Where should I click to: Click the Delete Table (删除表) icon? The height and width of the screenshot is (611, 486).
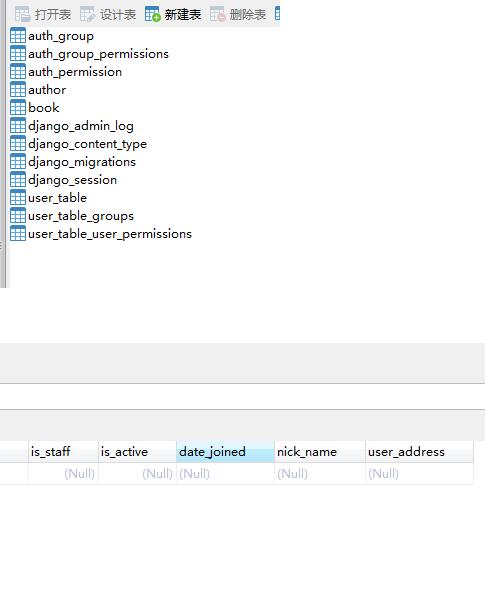(217, 14)
